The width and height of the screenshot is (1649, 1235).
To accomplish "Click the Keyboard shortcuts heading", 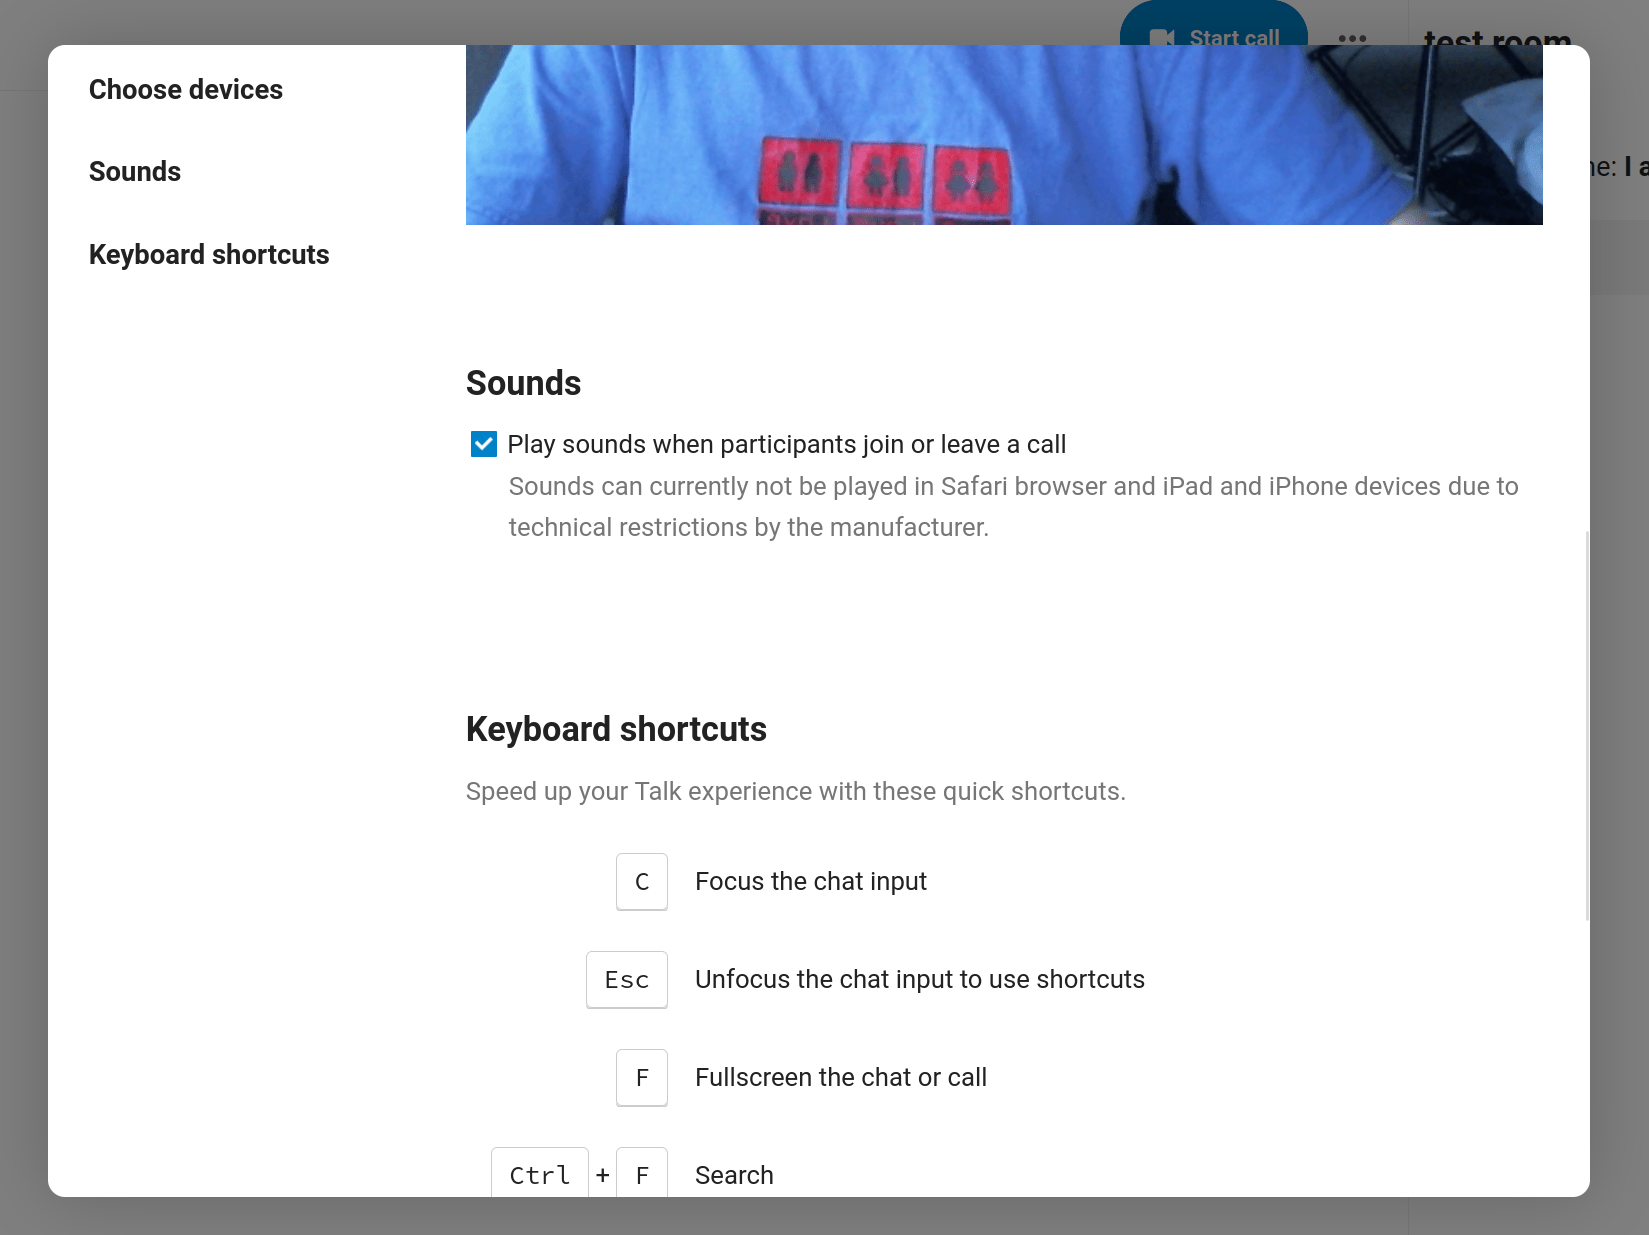I will pos(615,729).
